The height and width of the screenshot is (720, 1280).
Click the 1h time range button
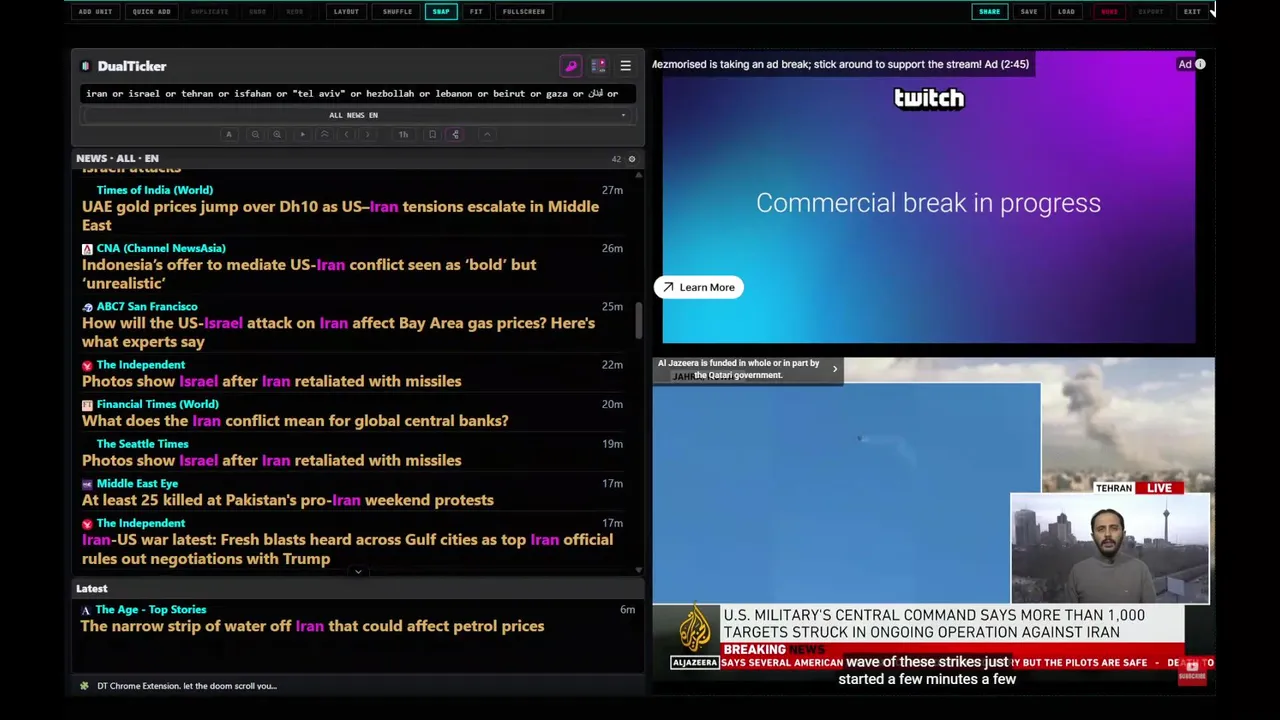pos(403,134)
